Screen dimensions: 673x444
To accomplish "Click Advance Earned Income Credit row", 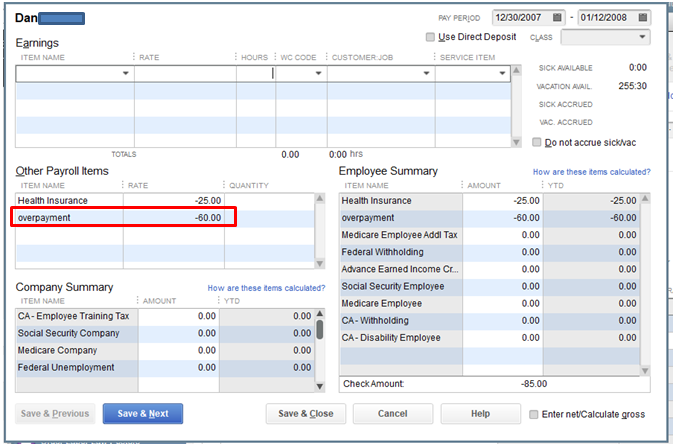I will [489, 269].
